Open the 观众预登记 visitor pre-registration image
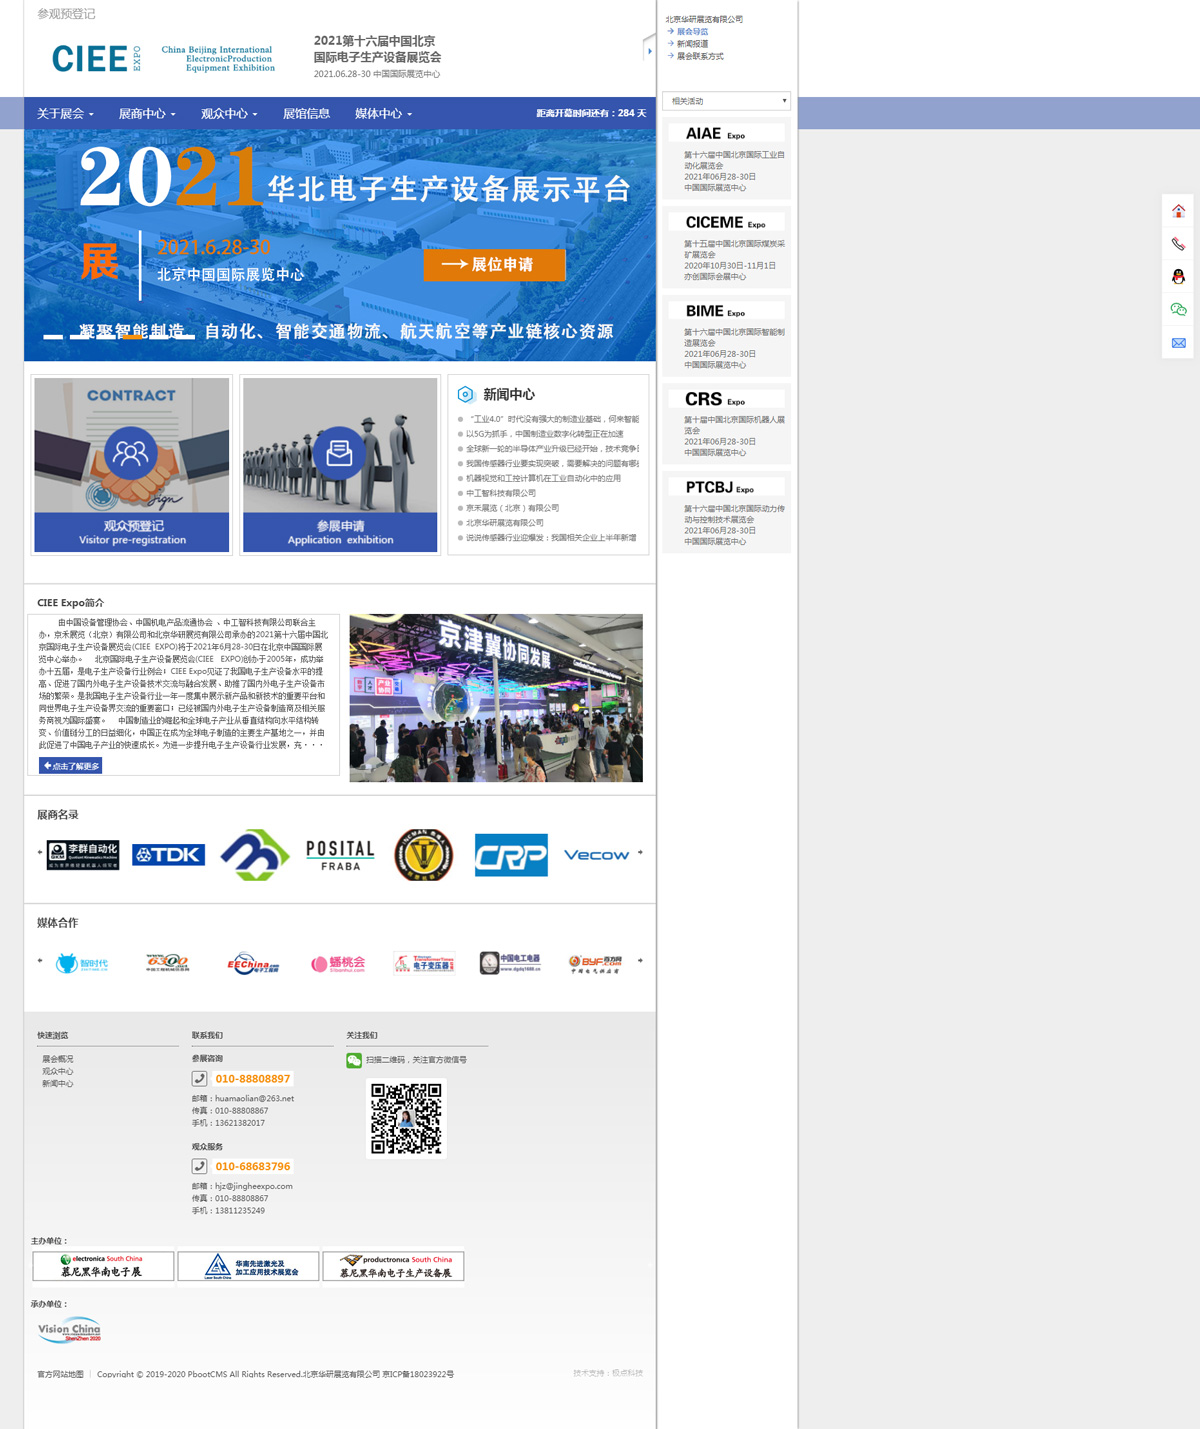Image resolution: width=1200 pixels, height=1429 pixels. pos(132,464)
